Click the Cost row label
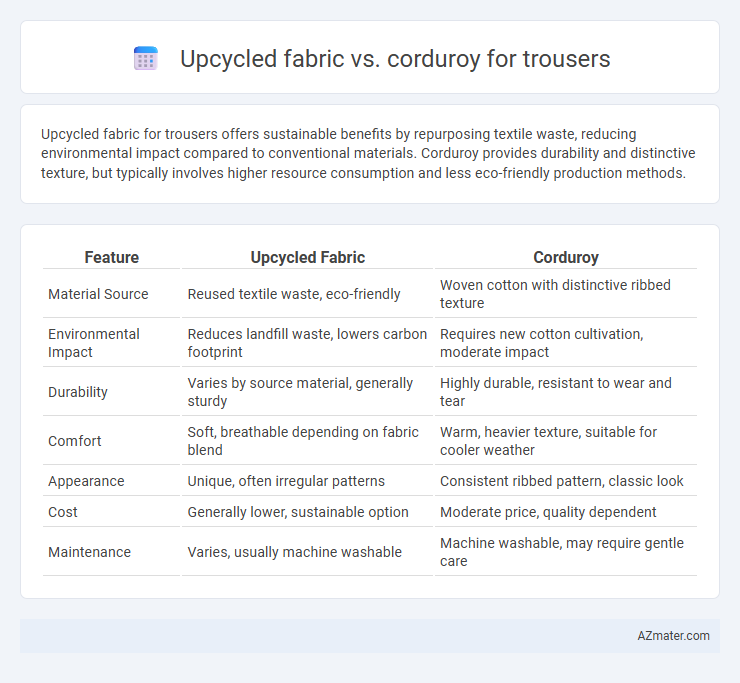Screen dimensions: 740x683 pyautogui.click(x=63, y=512)
